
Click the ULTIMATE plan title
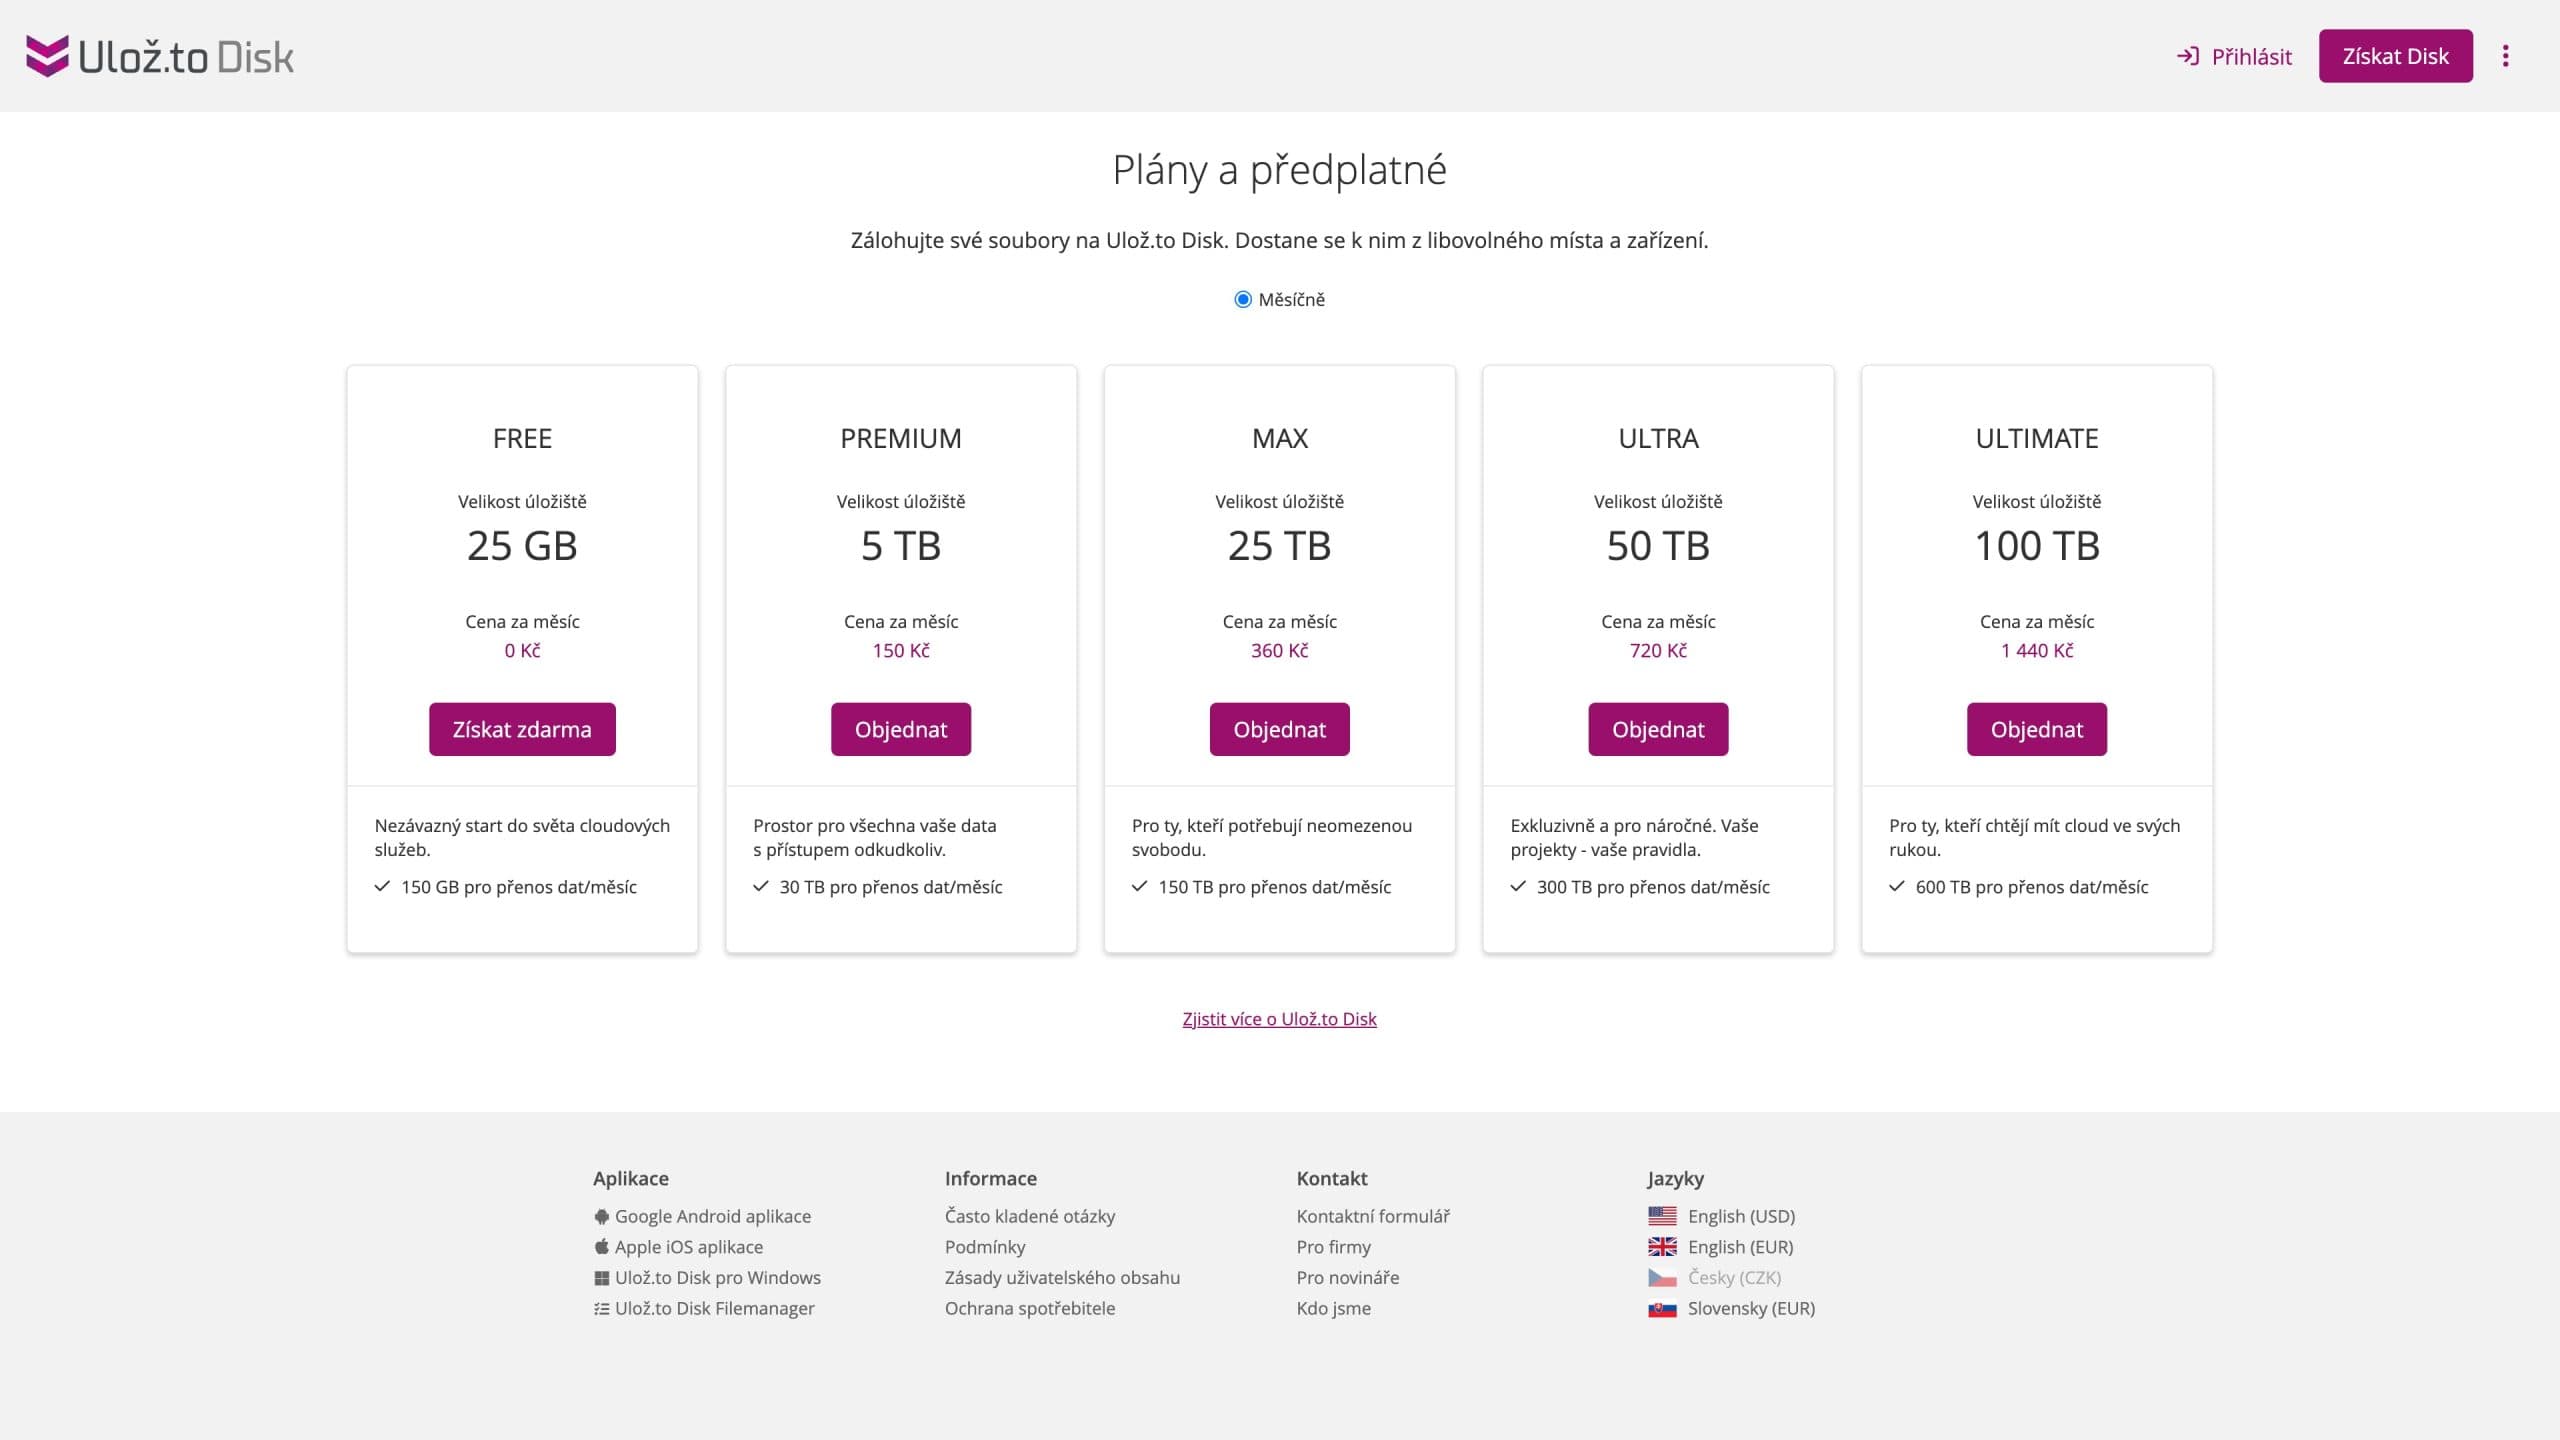click(2037, 438)
